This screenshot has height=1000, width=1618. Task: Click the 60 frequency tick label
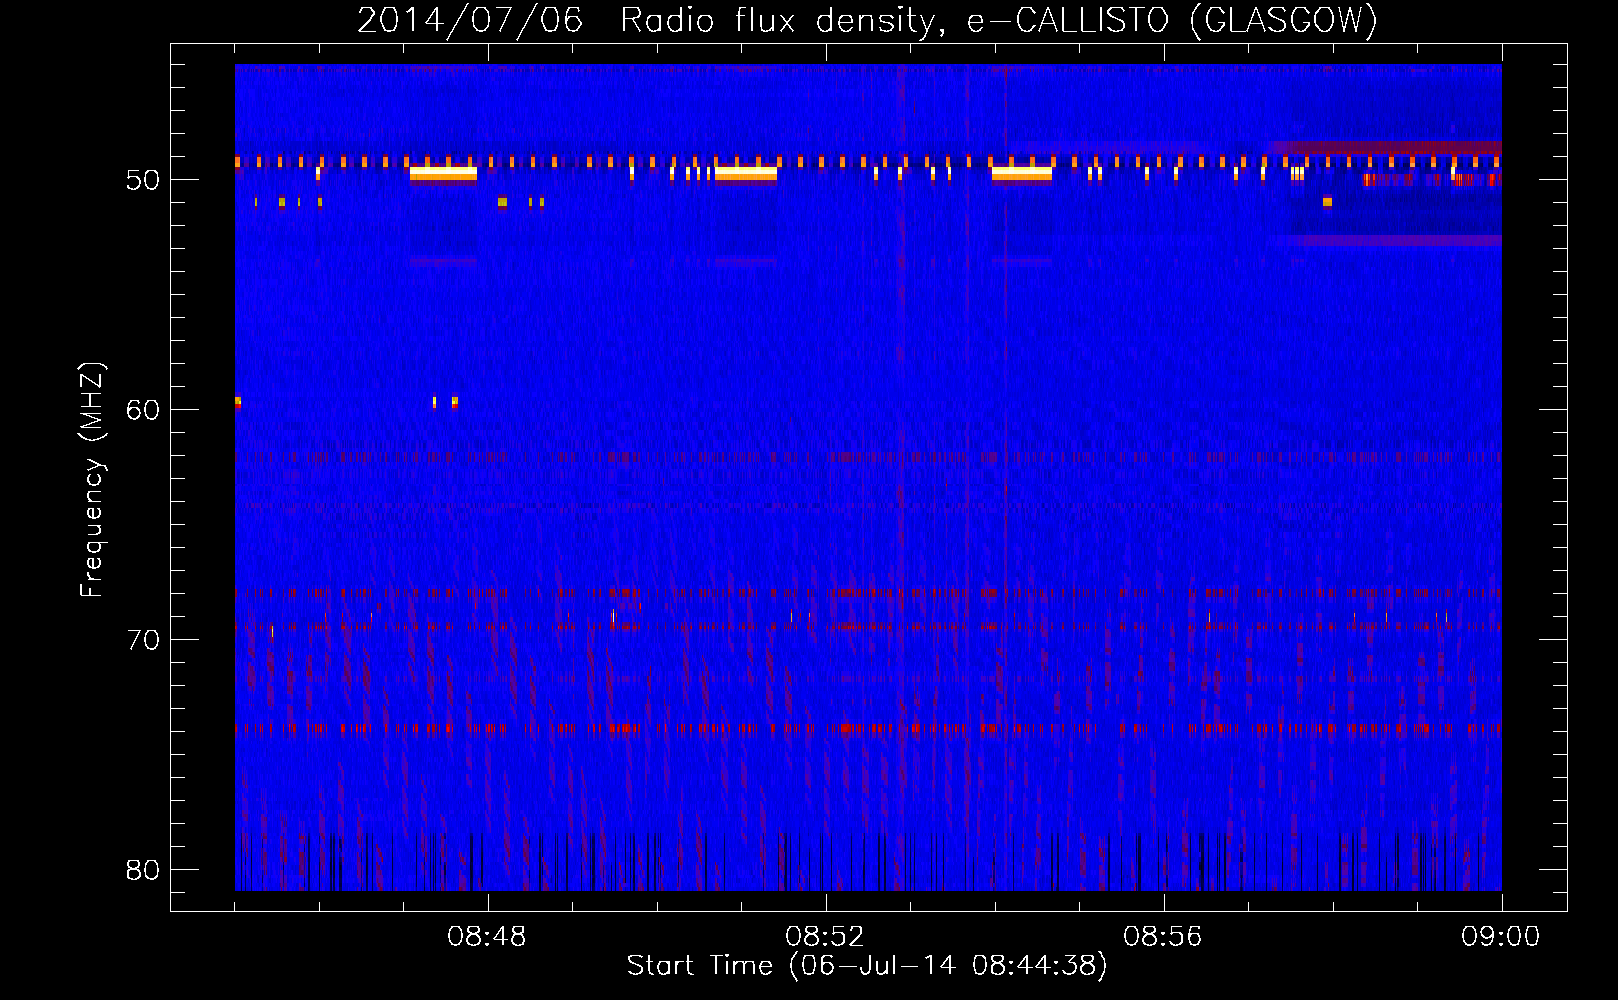pos(143,410)
